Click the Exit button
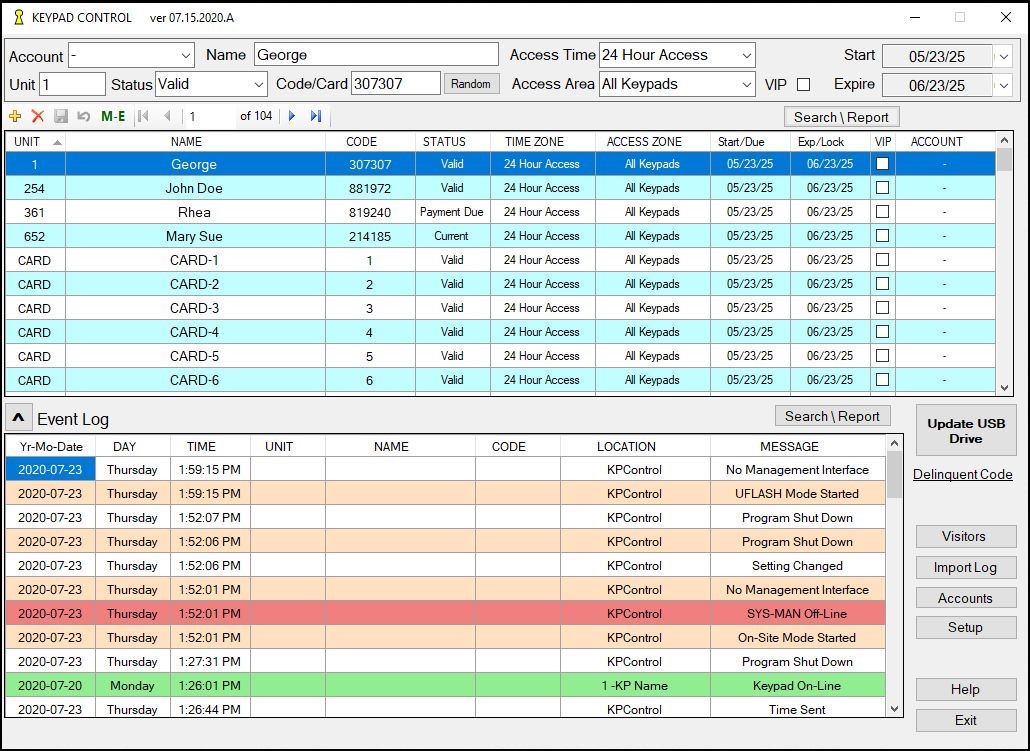 pos(966,720)
